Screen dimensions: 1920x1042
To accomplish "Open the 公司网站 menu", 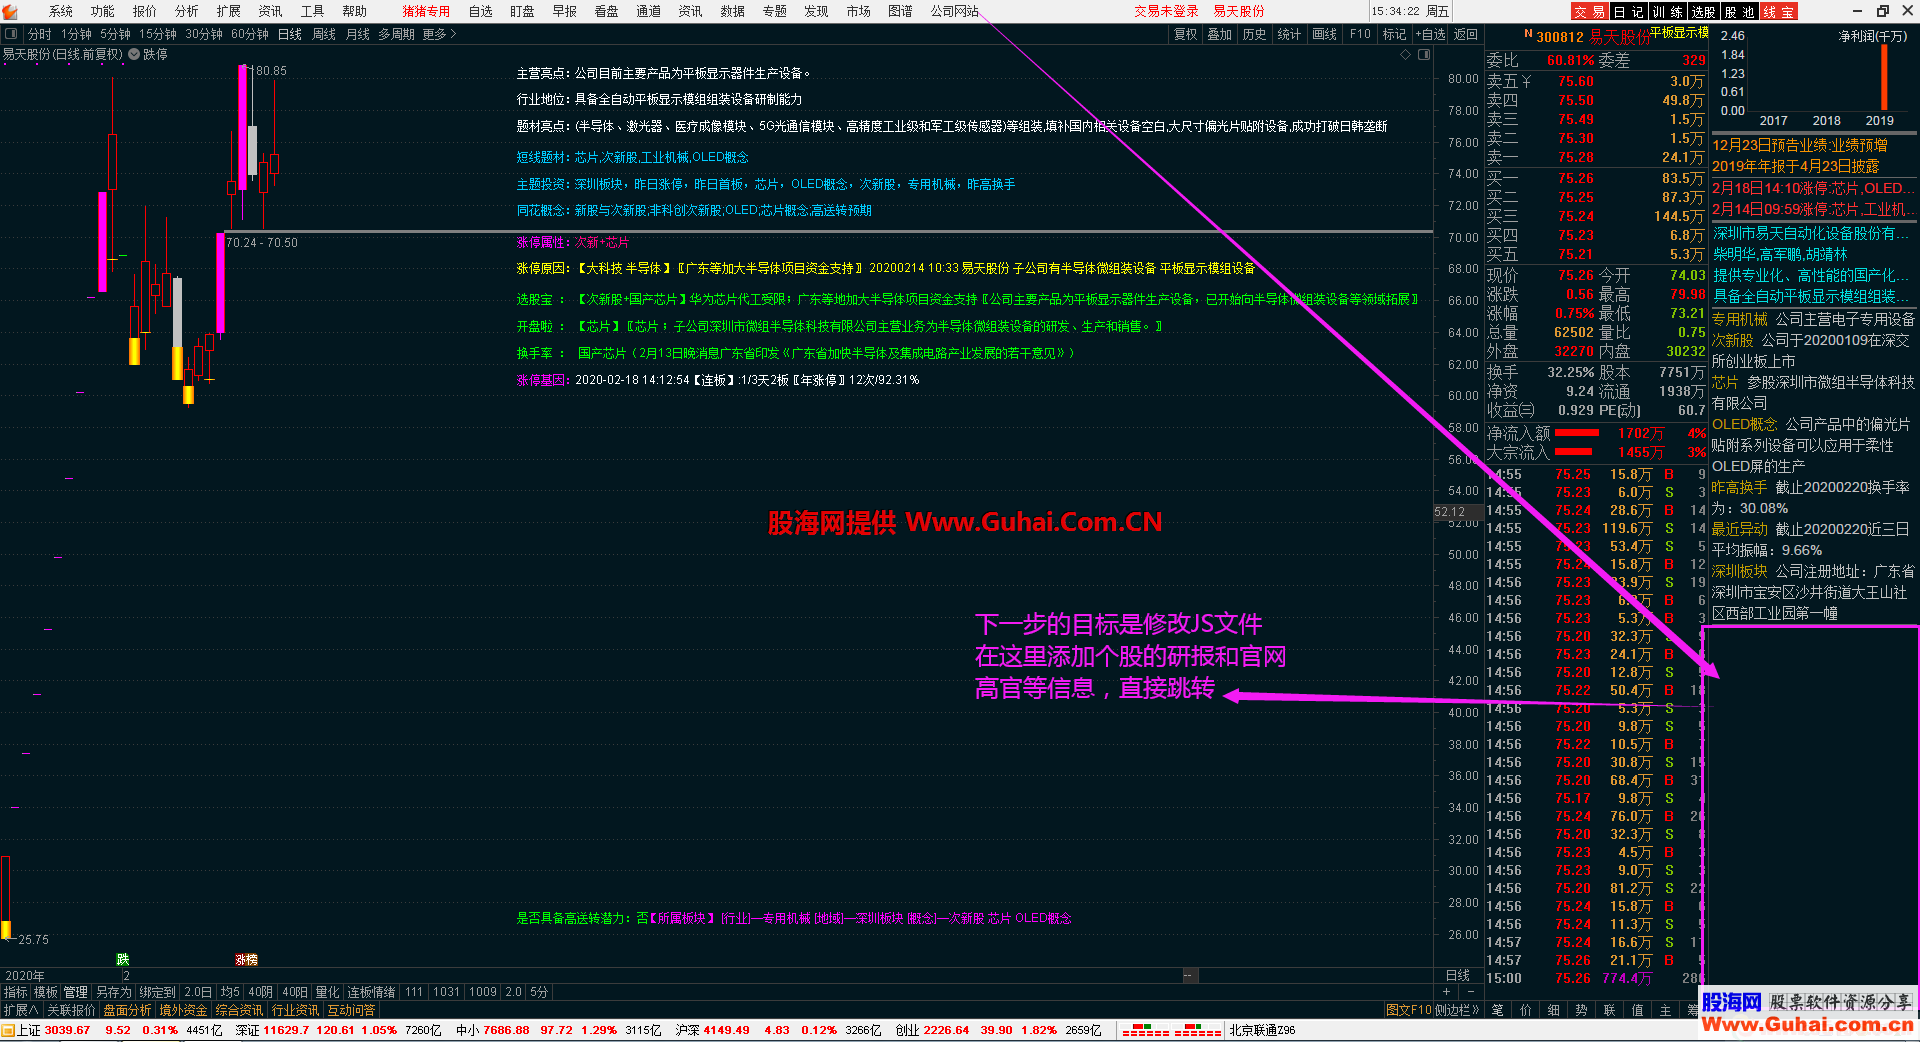I will pos(954,11).
